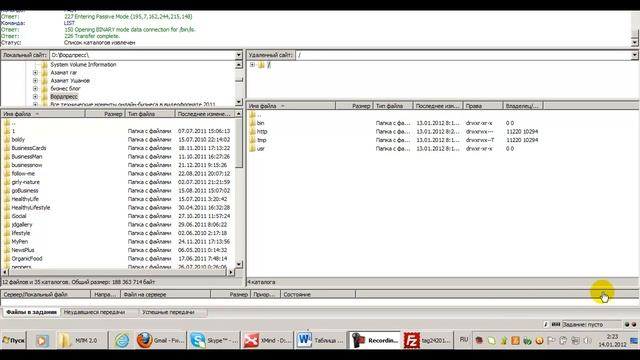Viewport: 640px width, 360px height.
Task: Click the System Volume Information folder icon
Action: coord(44,64)
